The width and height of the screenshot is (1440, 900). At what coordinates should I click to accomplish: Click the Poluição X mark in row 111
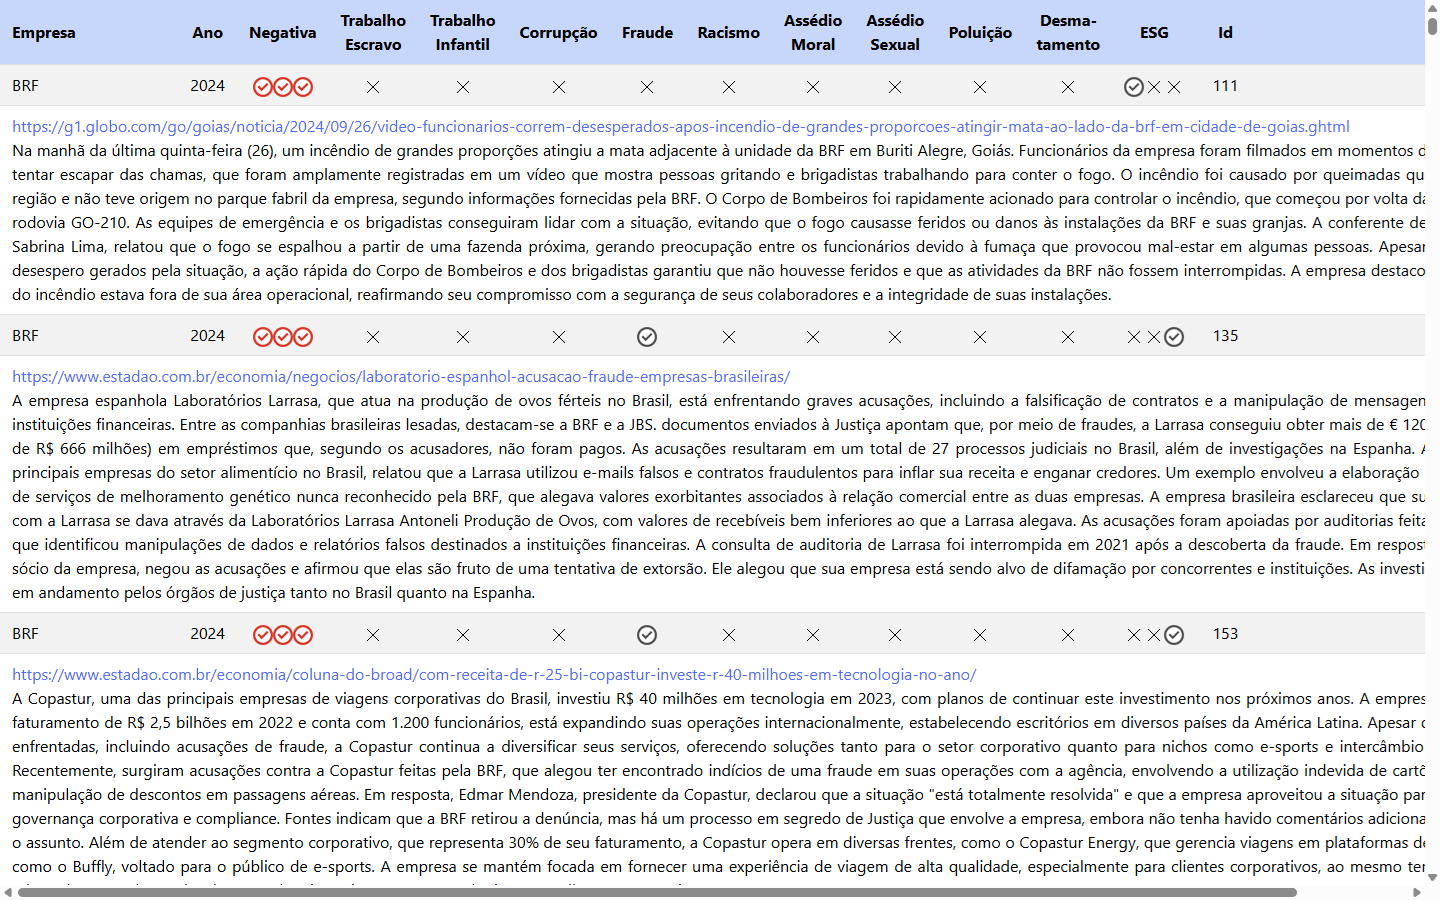pos(980,87)
